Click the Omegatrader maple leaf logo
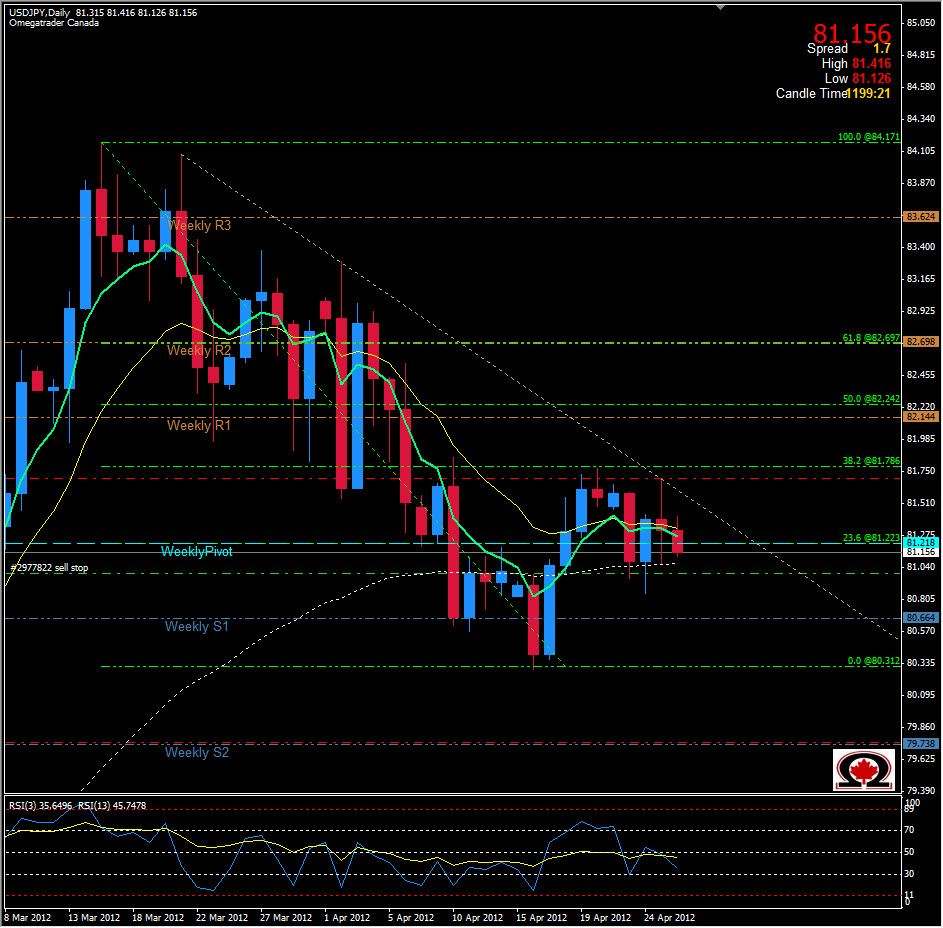943x928 pixels. point(865,770)
